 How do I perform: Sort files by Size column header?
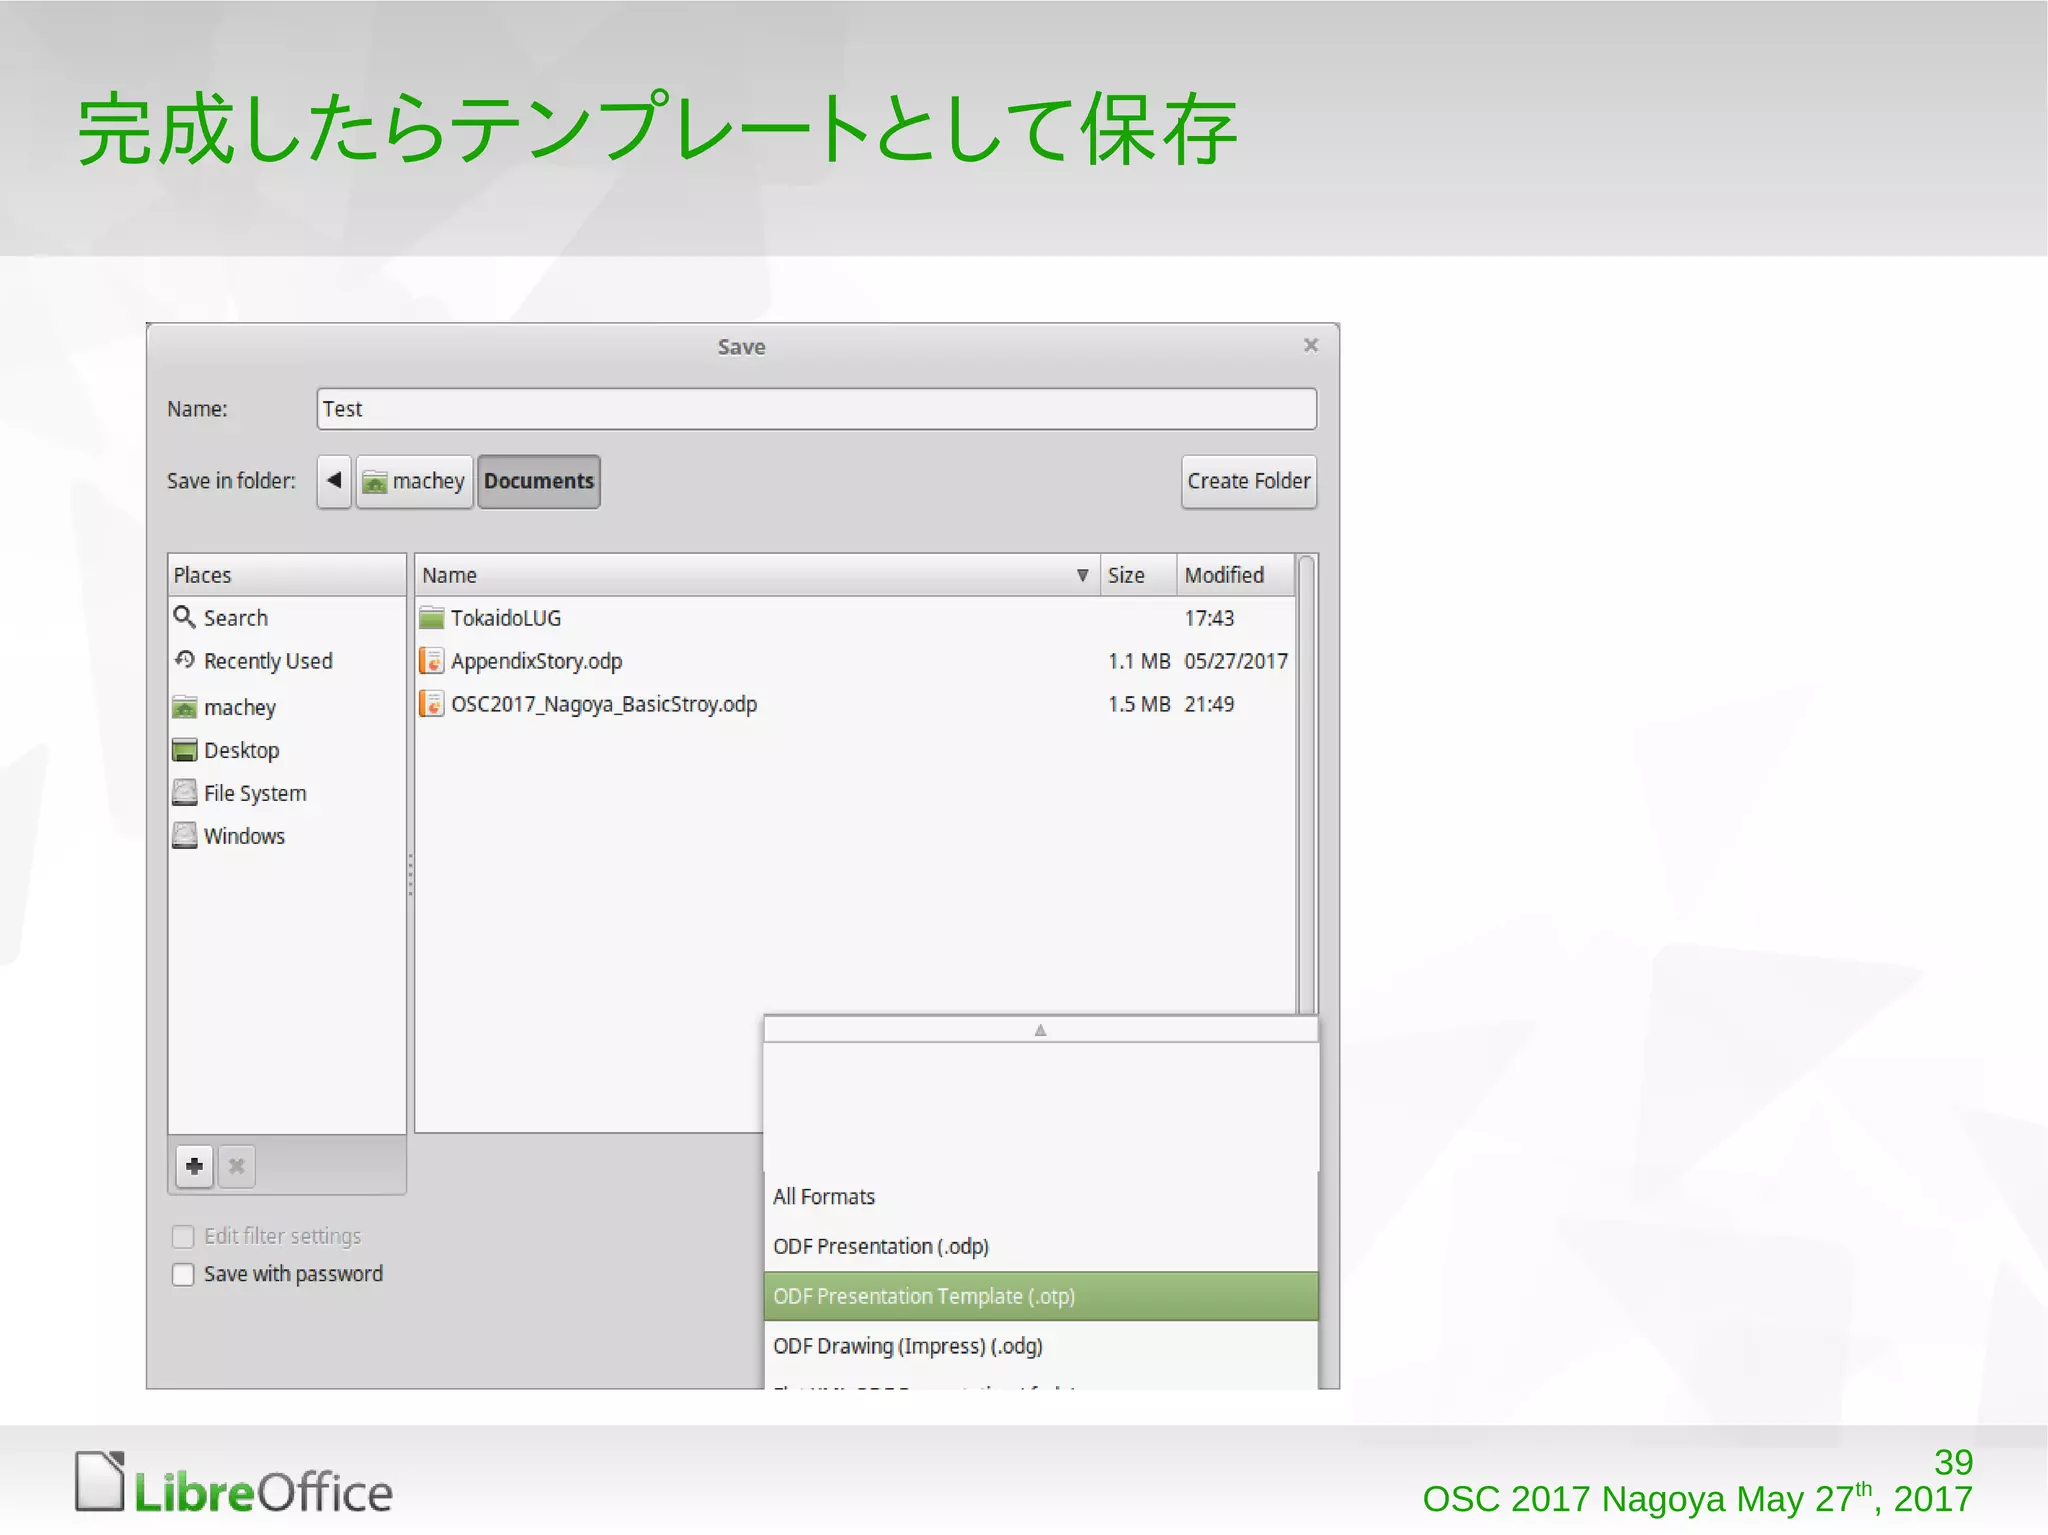(1138, 575)
